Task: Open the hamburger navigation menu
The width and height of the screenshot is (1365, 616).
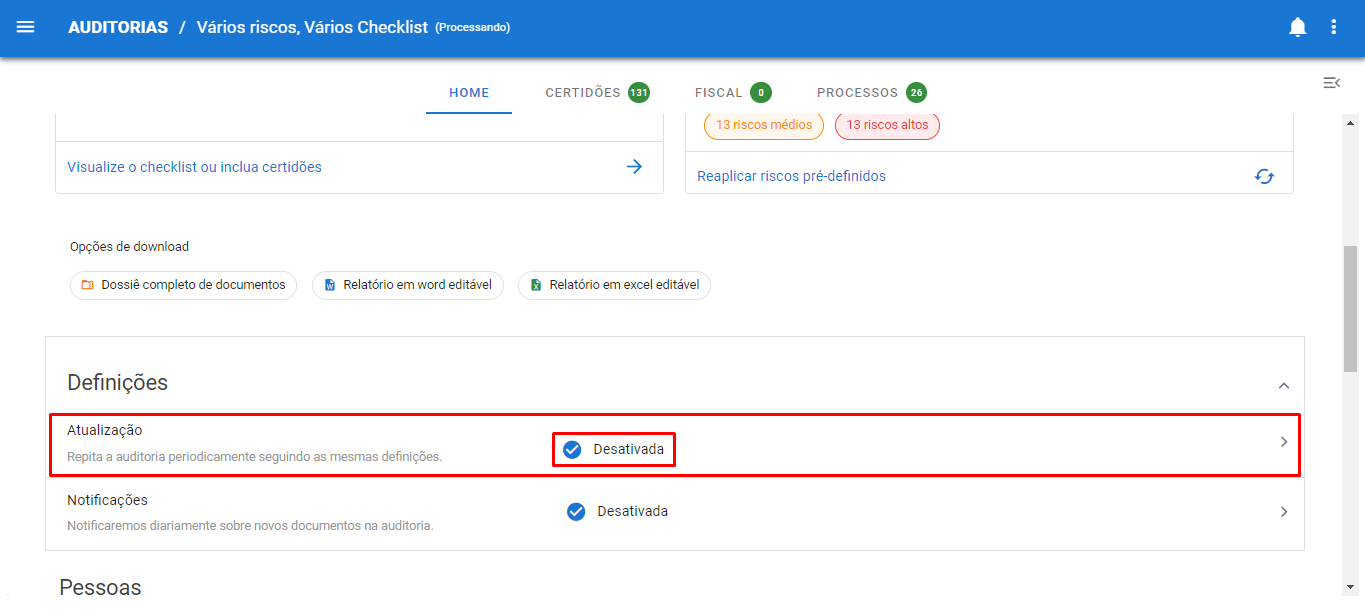Action: coord(26,27)
